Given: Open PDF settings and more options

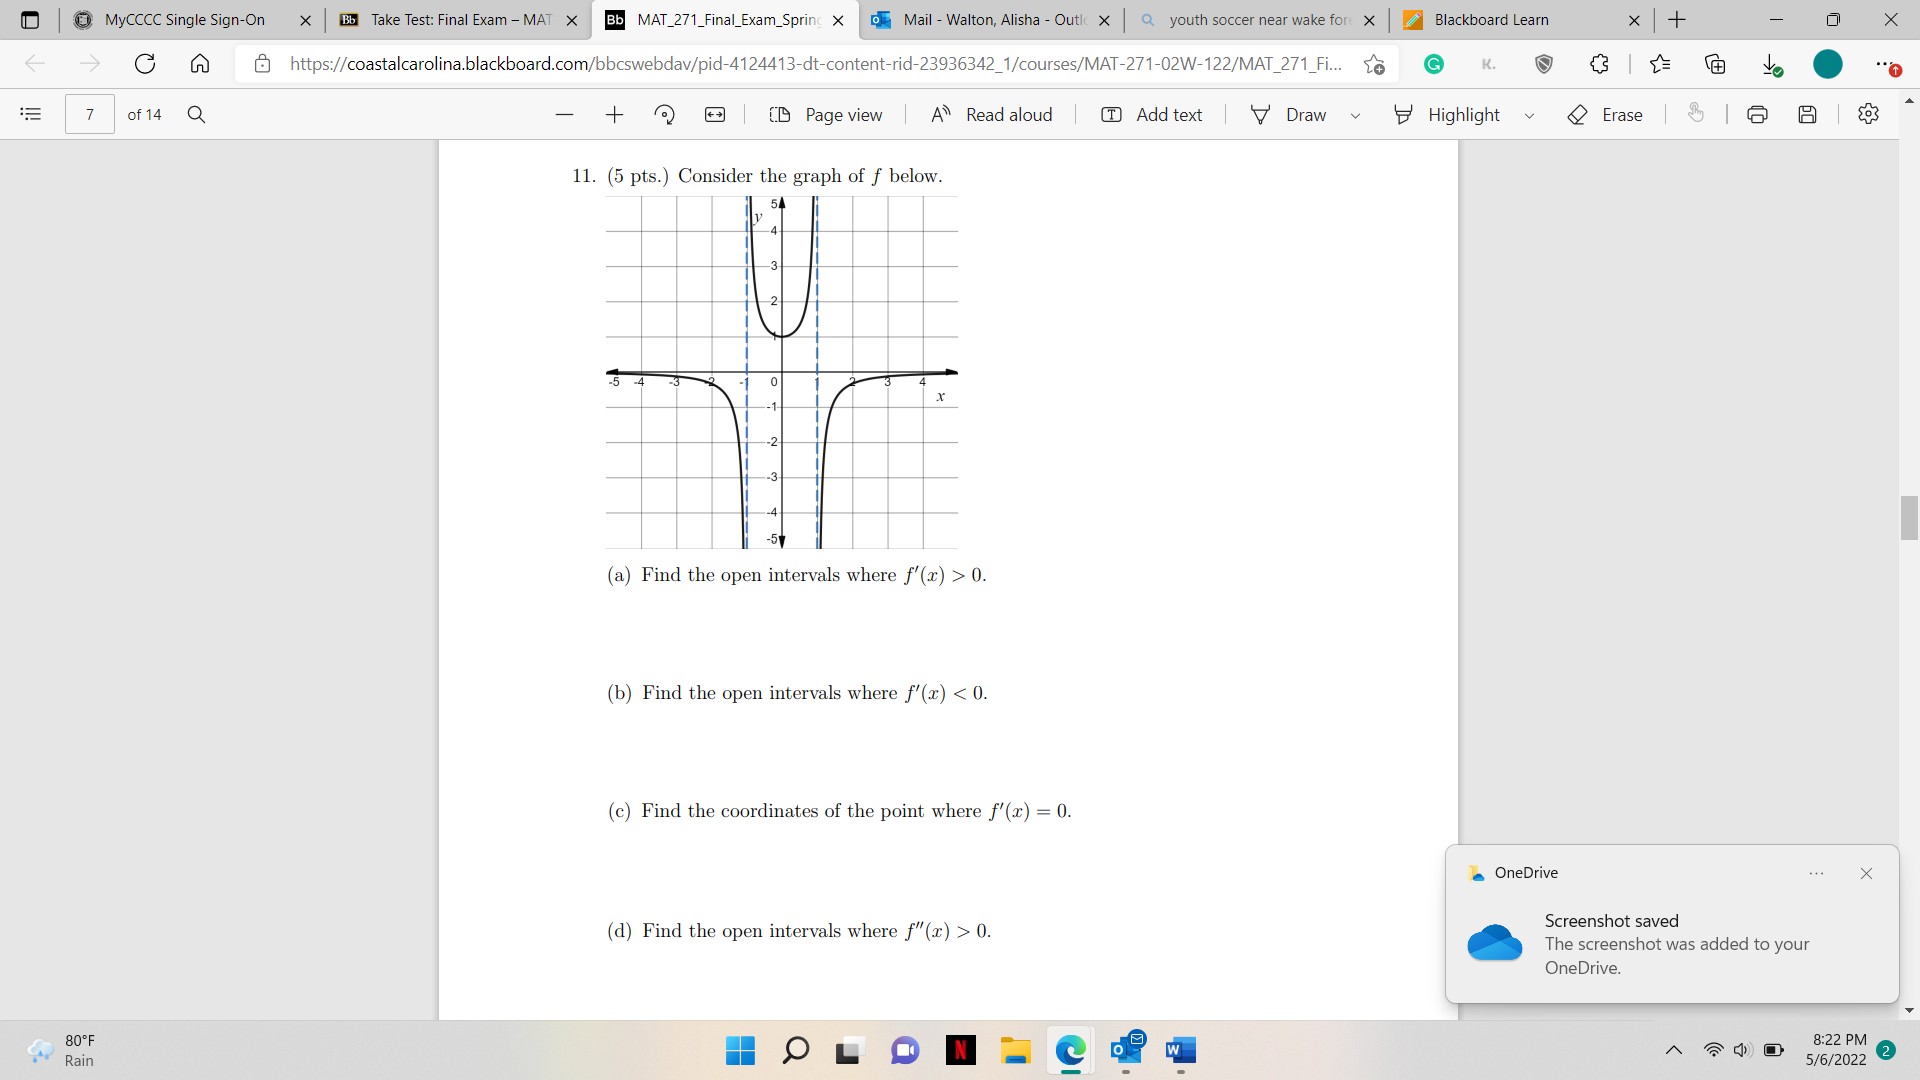Looking at the screenshot, I should tap(1869, 114).
